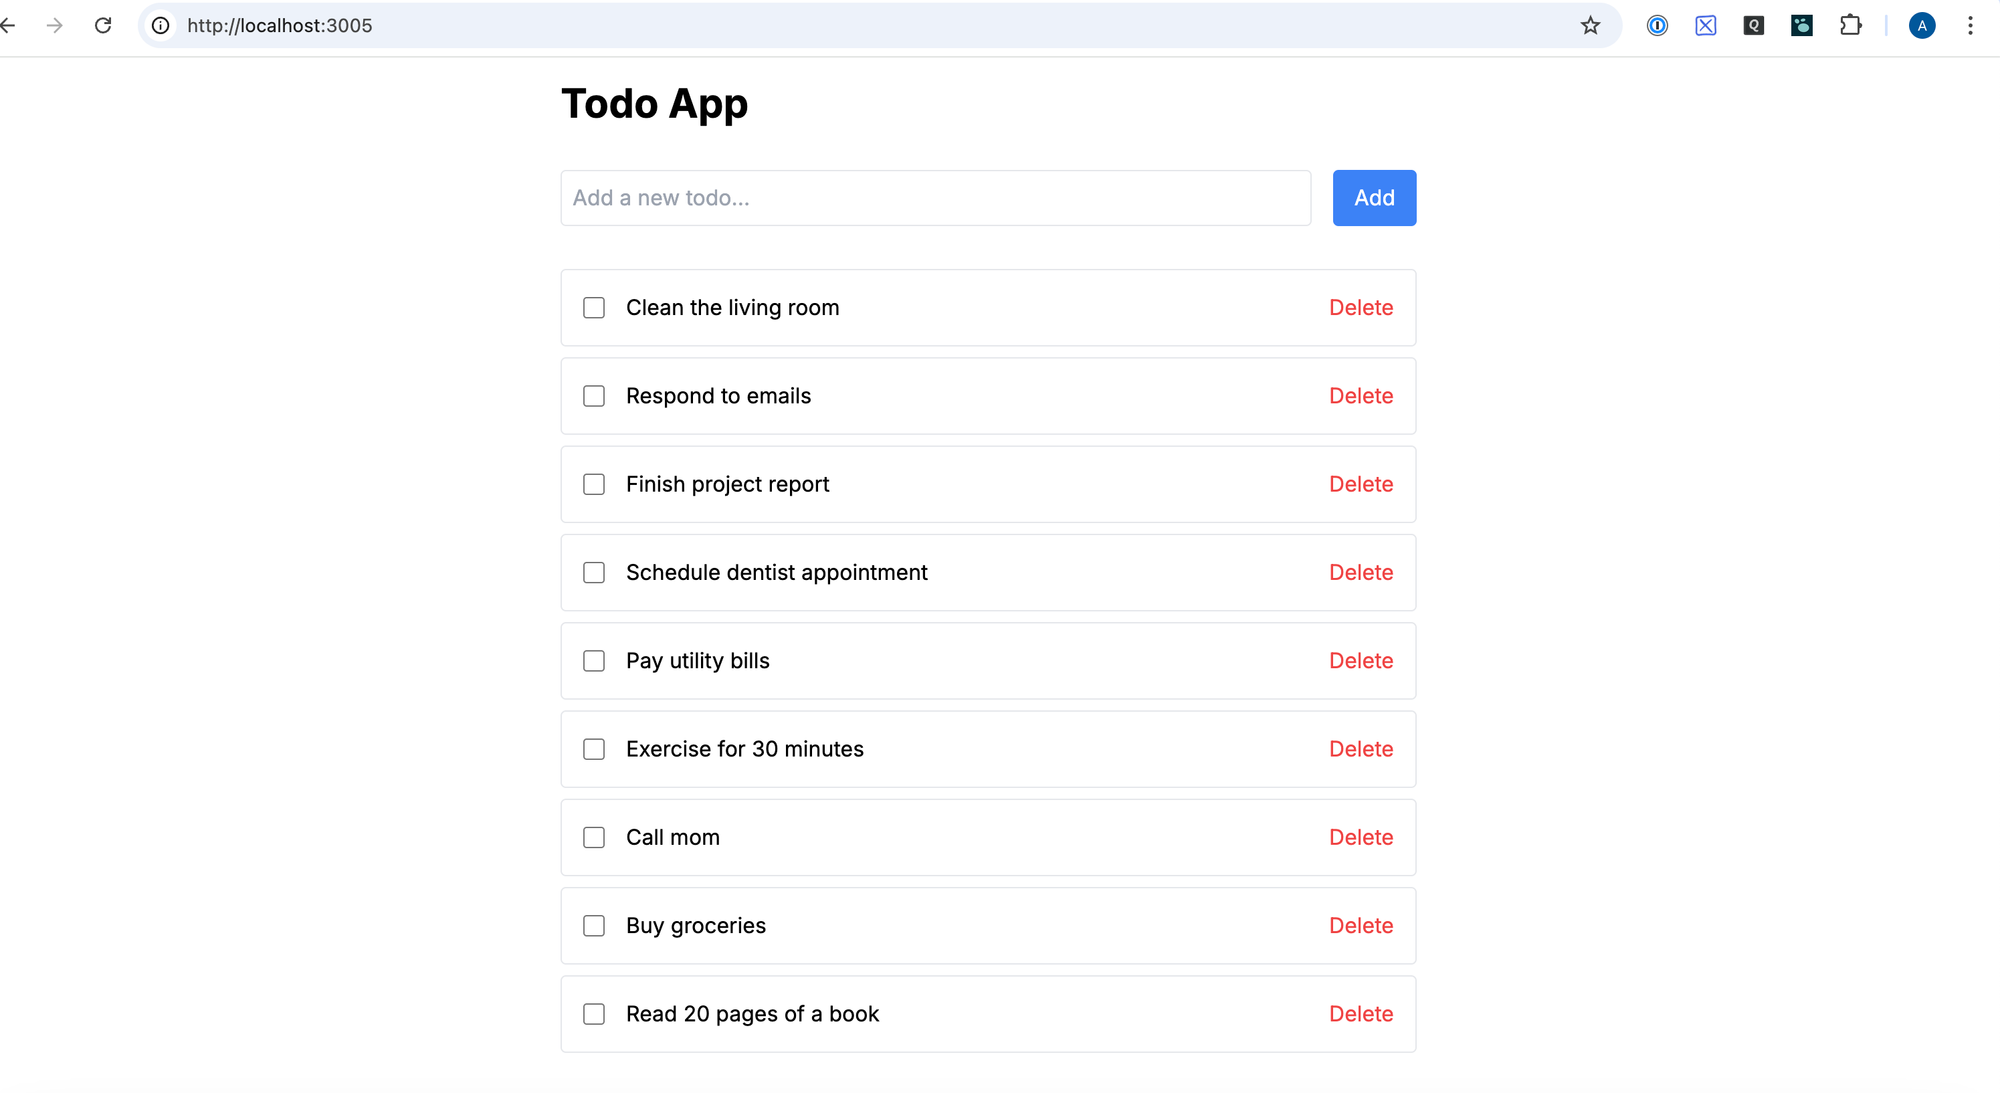Screen dimensions: 2000x1093
Task: Click the forward navigation arrow
Action: pos(55,25)
